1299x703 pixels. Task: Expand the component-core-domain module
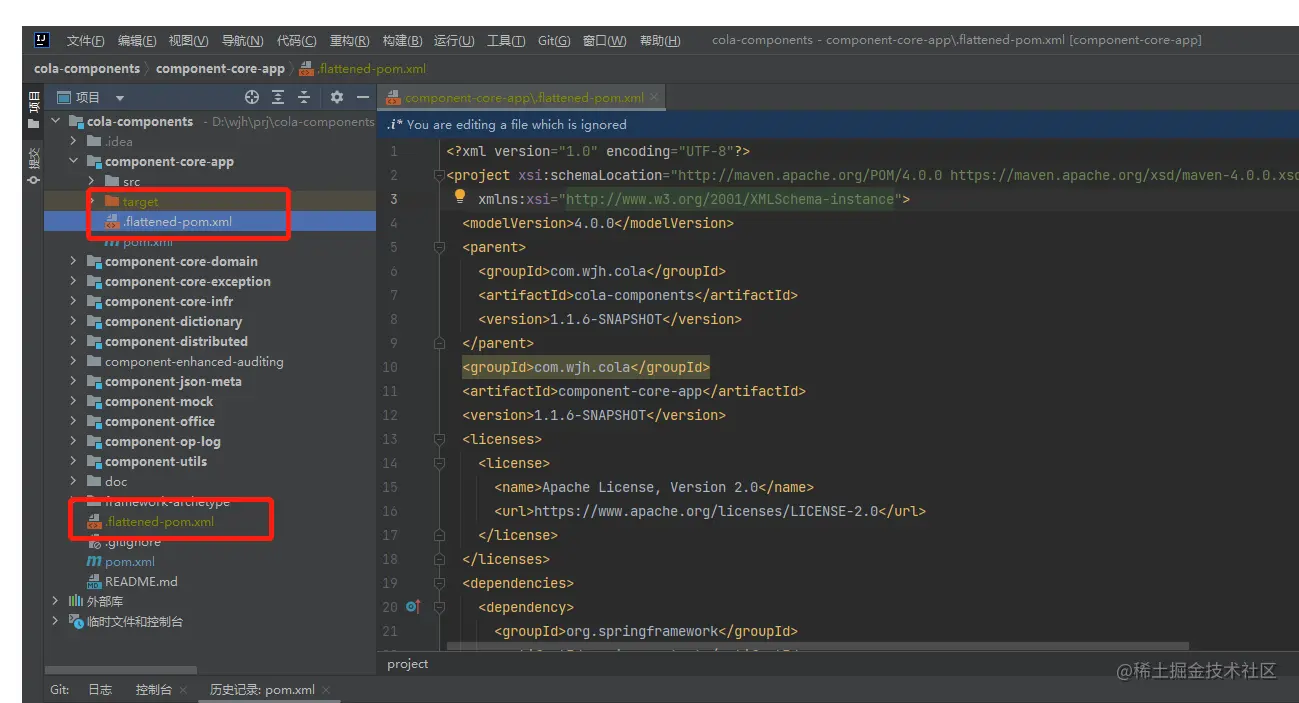tap(73, 261)
